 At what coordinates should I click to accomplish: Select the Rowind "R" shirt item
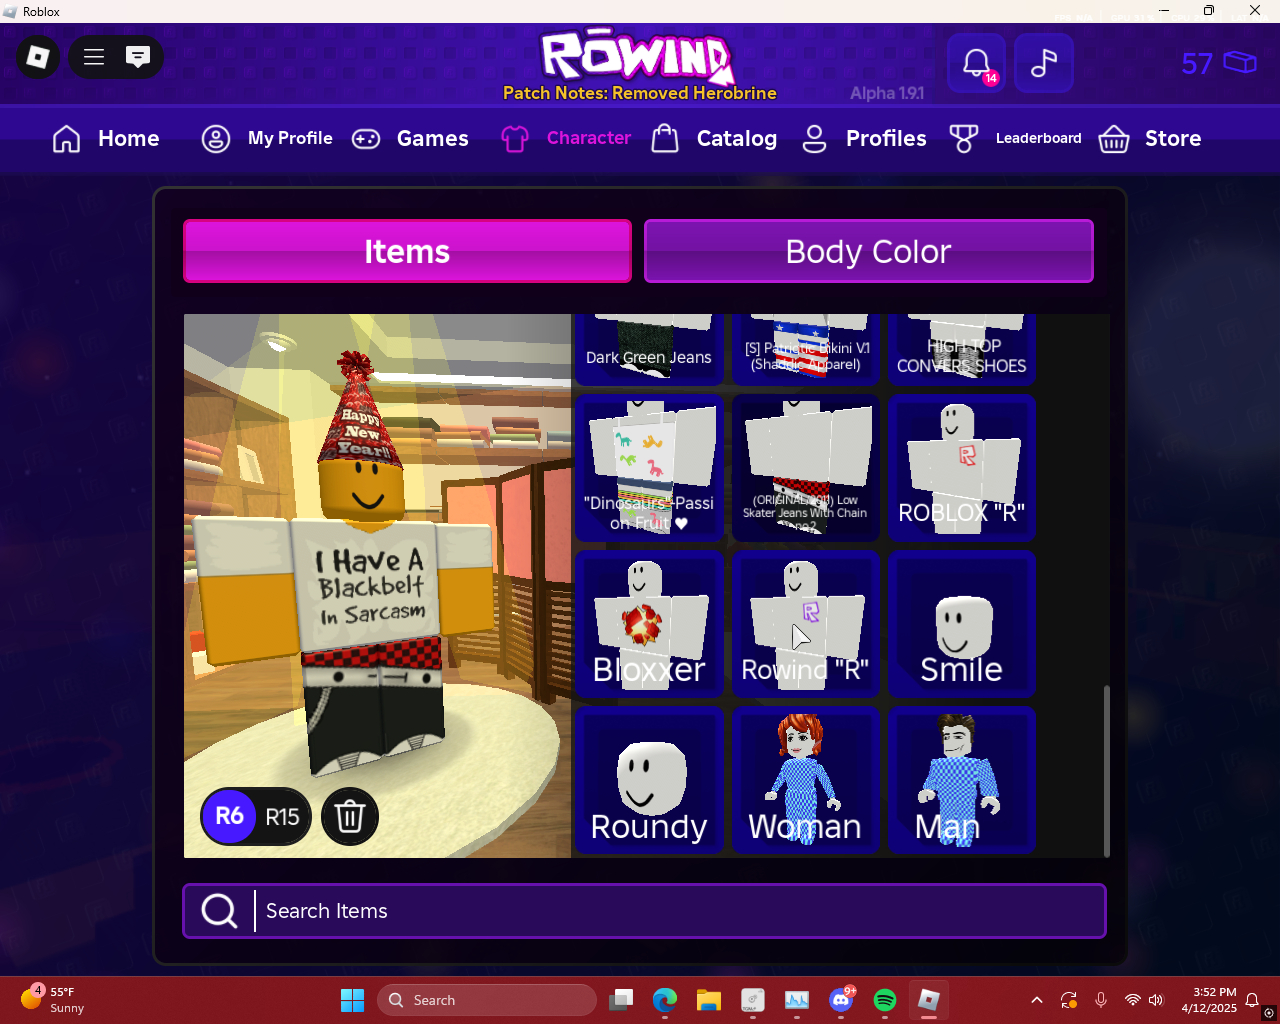[805, 624]
